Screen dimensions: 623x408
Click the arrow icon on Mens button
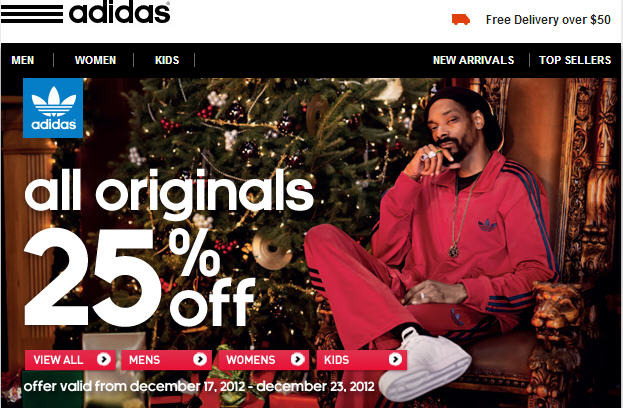tap(200, 360)
